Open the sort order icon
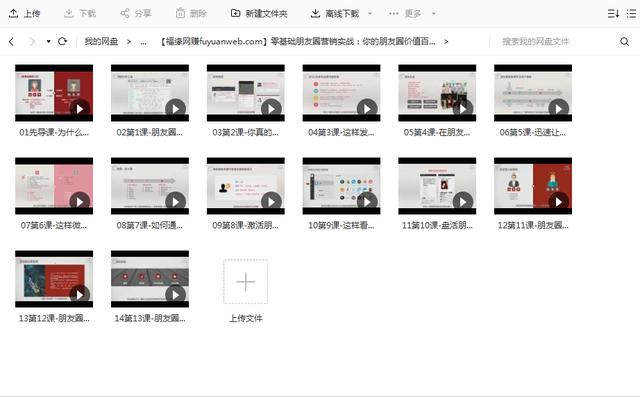Viewport: 640px width, 397px height. (x=613, y=13)
